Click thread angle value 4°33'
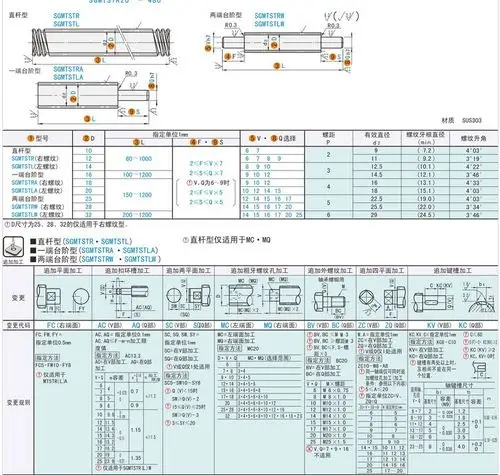 pos(473,183)
